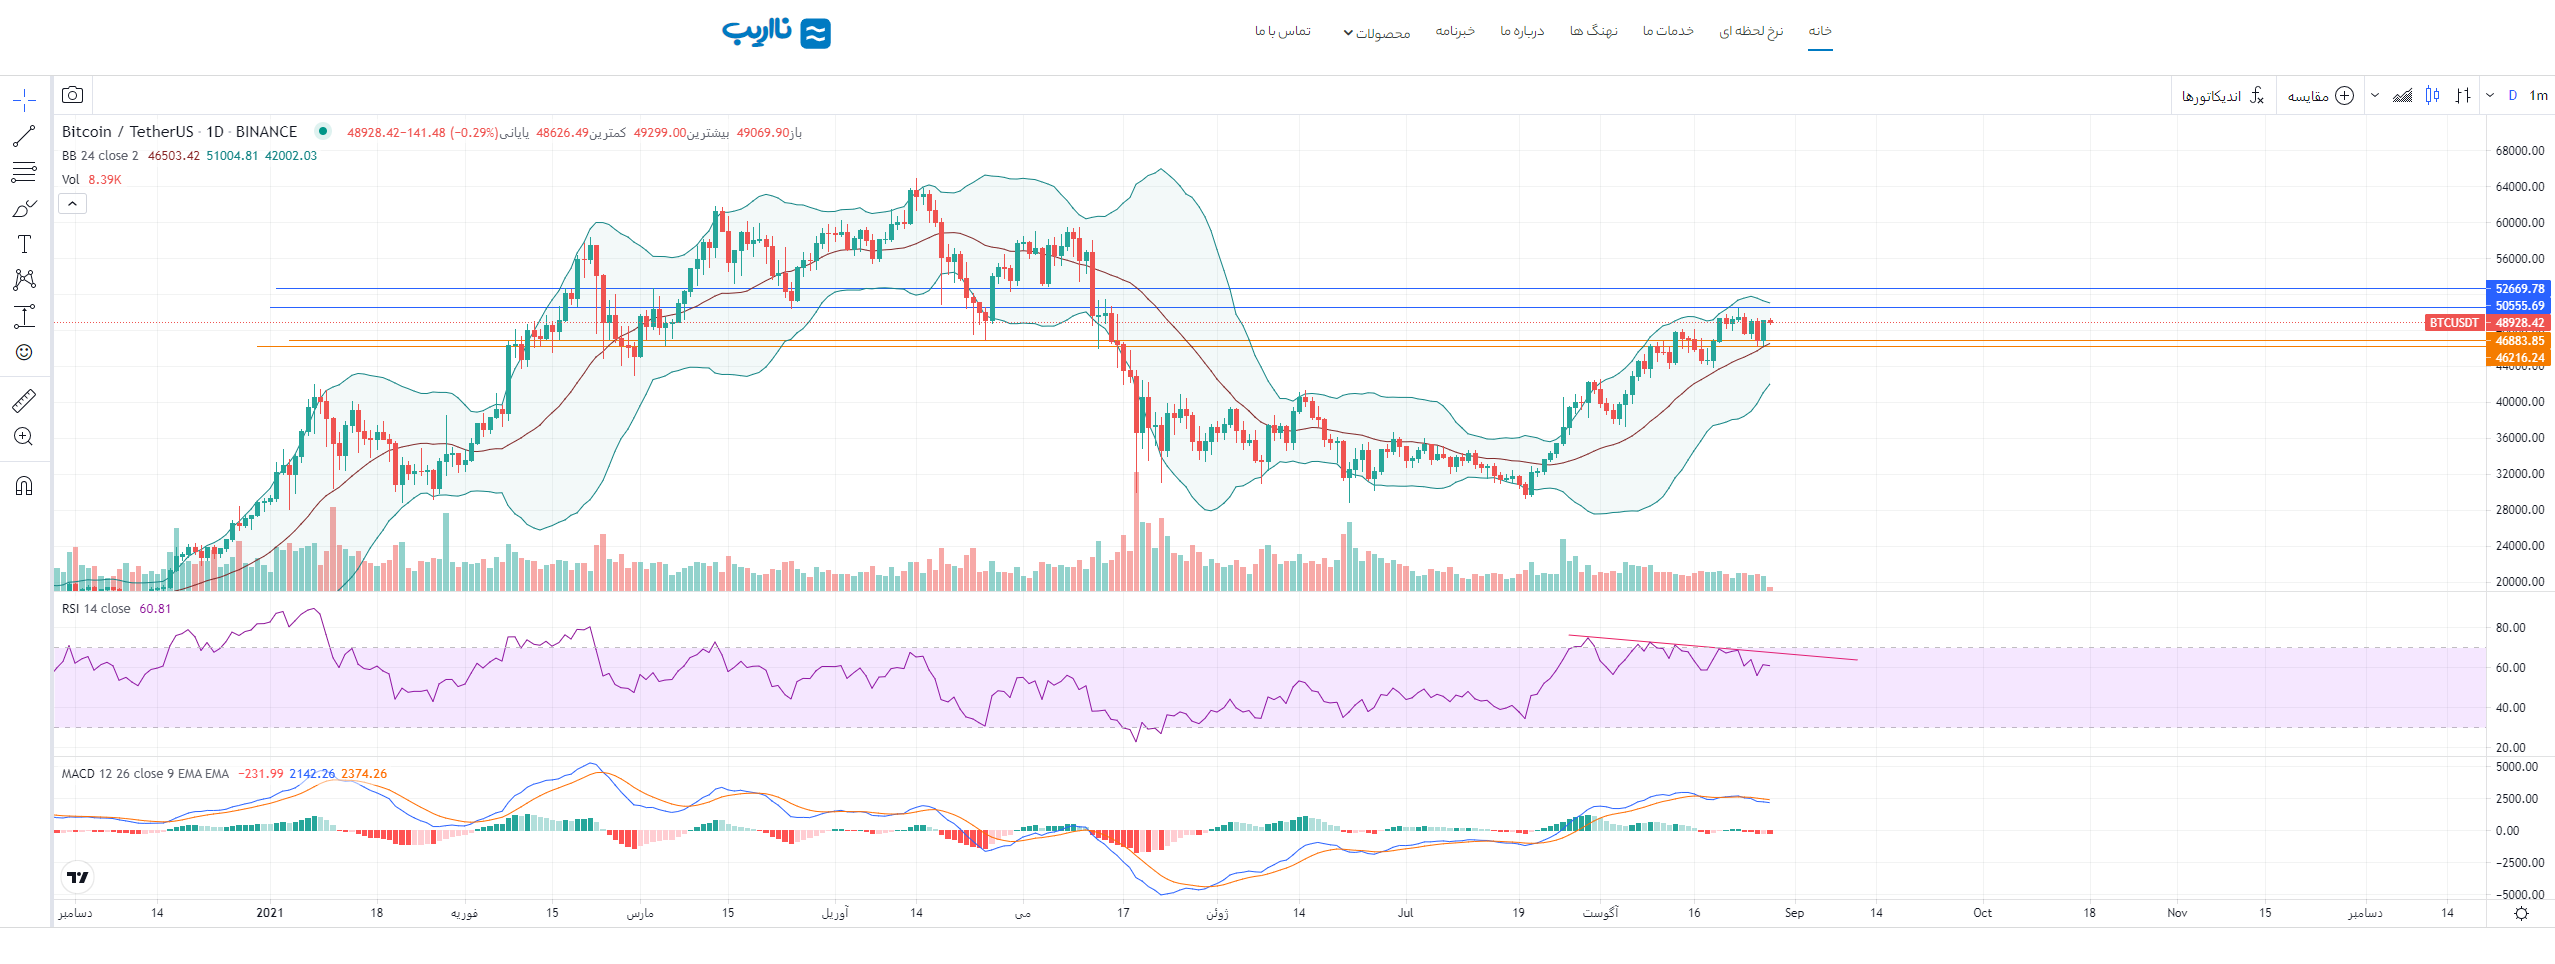Image resolution: width=2555 pixels, height=964 pixels.
Task: Switch to candlestick chart style
Action: coord(2433,95)
